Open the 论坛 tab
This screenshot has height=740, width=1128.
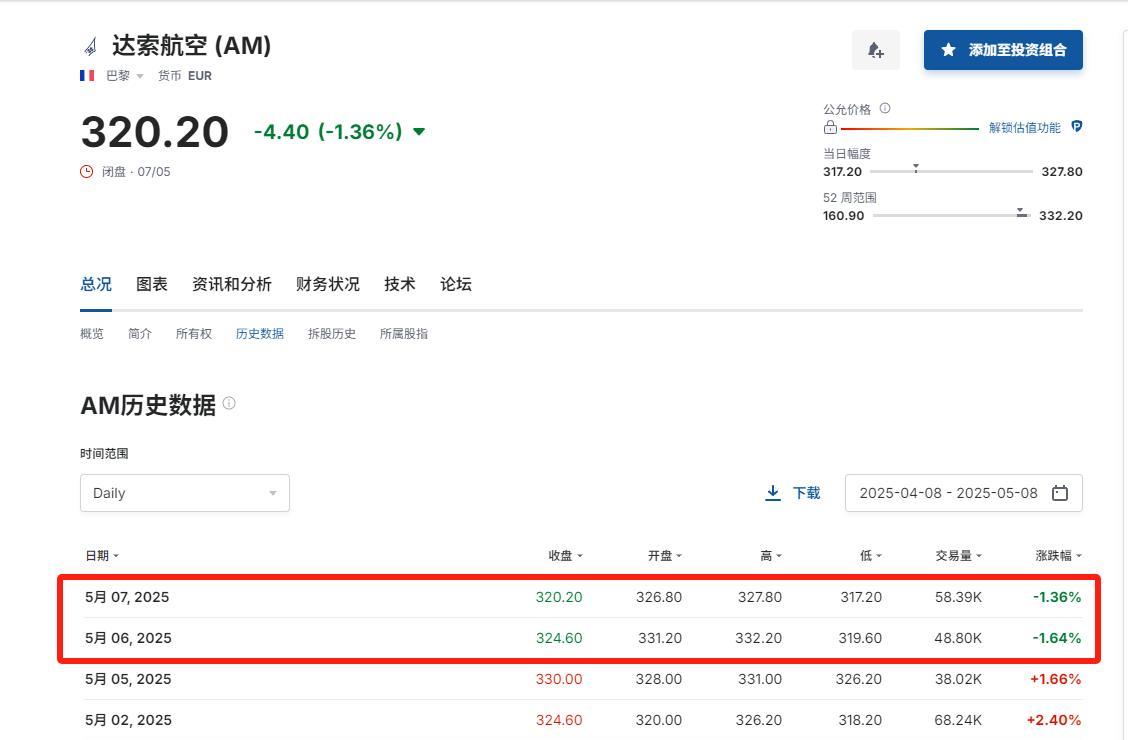455,284
